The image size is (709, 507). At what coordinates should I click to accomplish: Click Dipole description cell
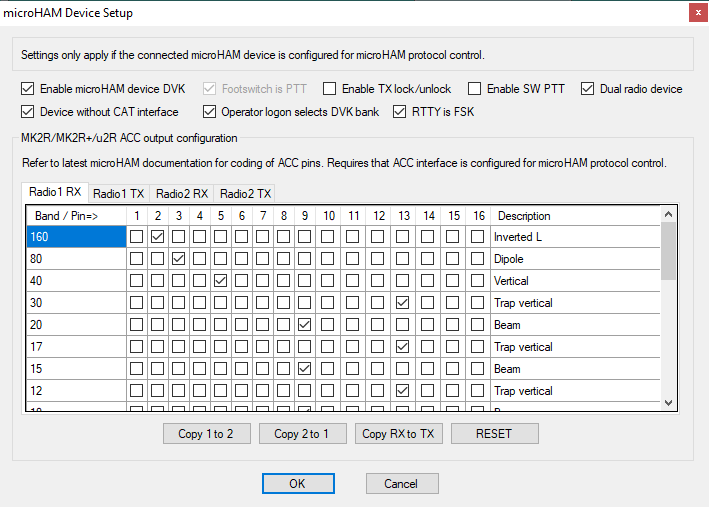575,259
